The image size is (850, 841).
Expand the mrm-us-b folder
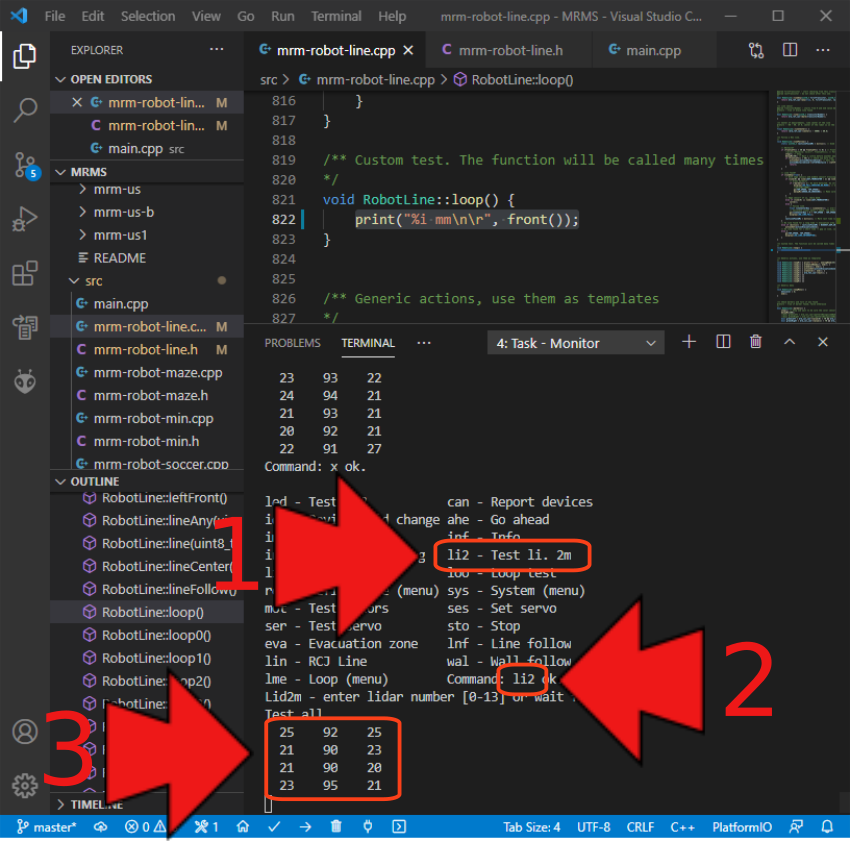[x=123, y=212]
